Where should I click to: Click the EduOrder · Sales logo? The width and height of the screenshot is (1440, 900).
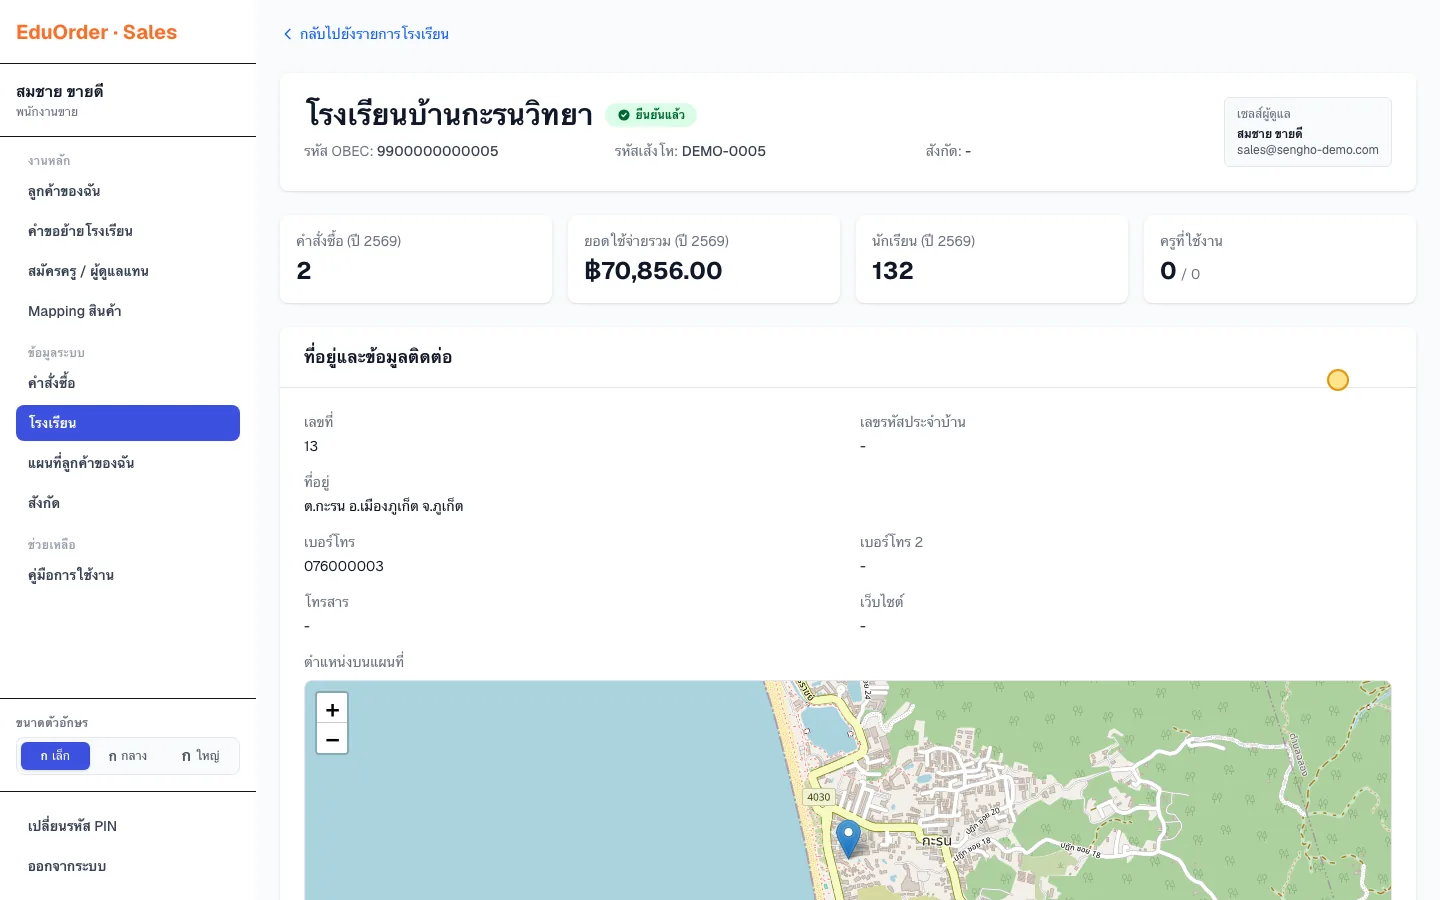click(x=96, y=32)
